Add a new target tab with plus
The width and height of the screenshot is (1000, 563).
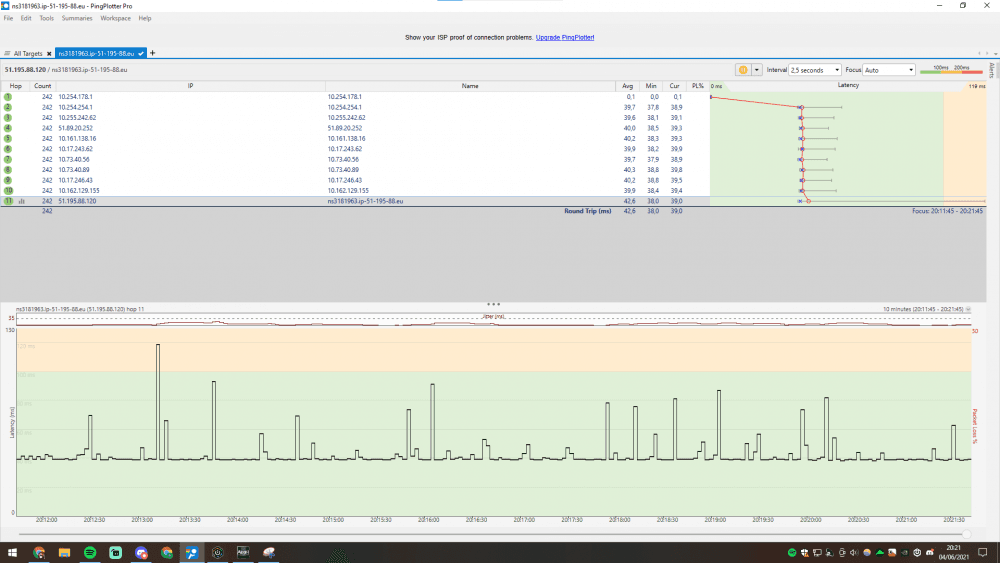pyautogui.click(x=153, y=52)
